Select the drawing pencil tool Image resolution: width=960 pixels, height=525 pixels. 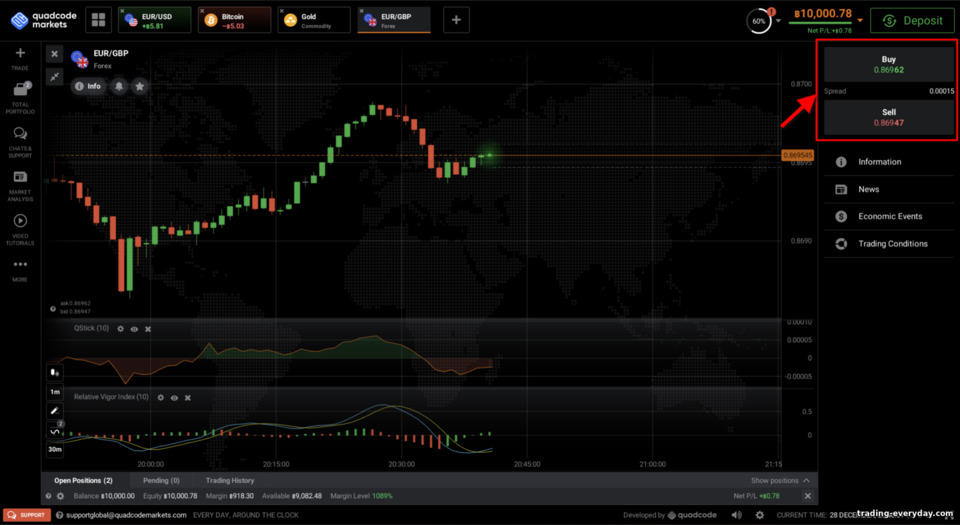[55, 411]
